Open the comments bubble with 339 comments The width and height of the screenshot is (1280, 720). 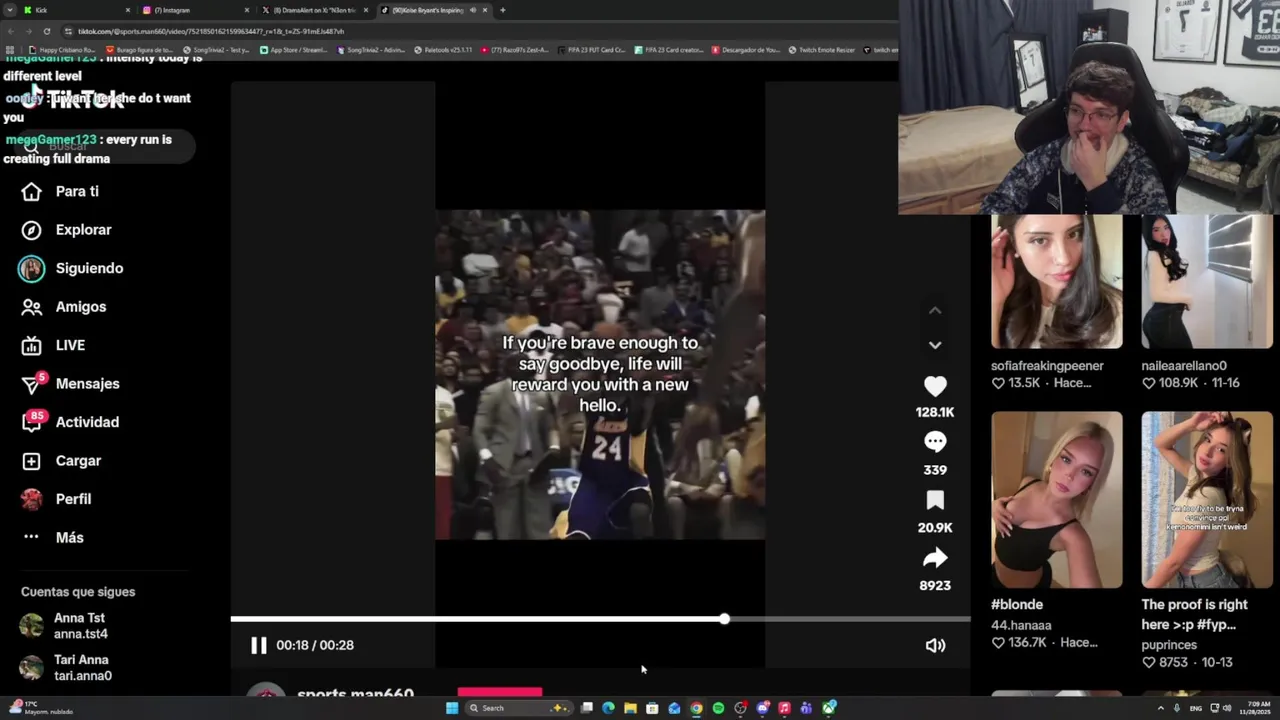[935, 442]
